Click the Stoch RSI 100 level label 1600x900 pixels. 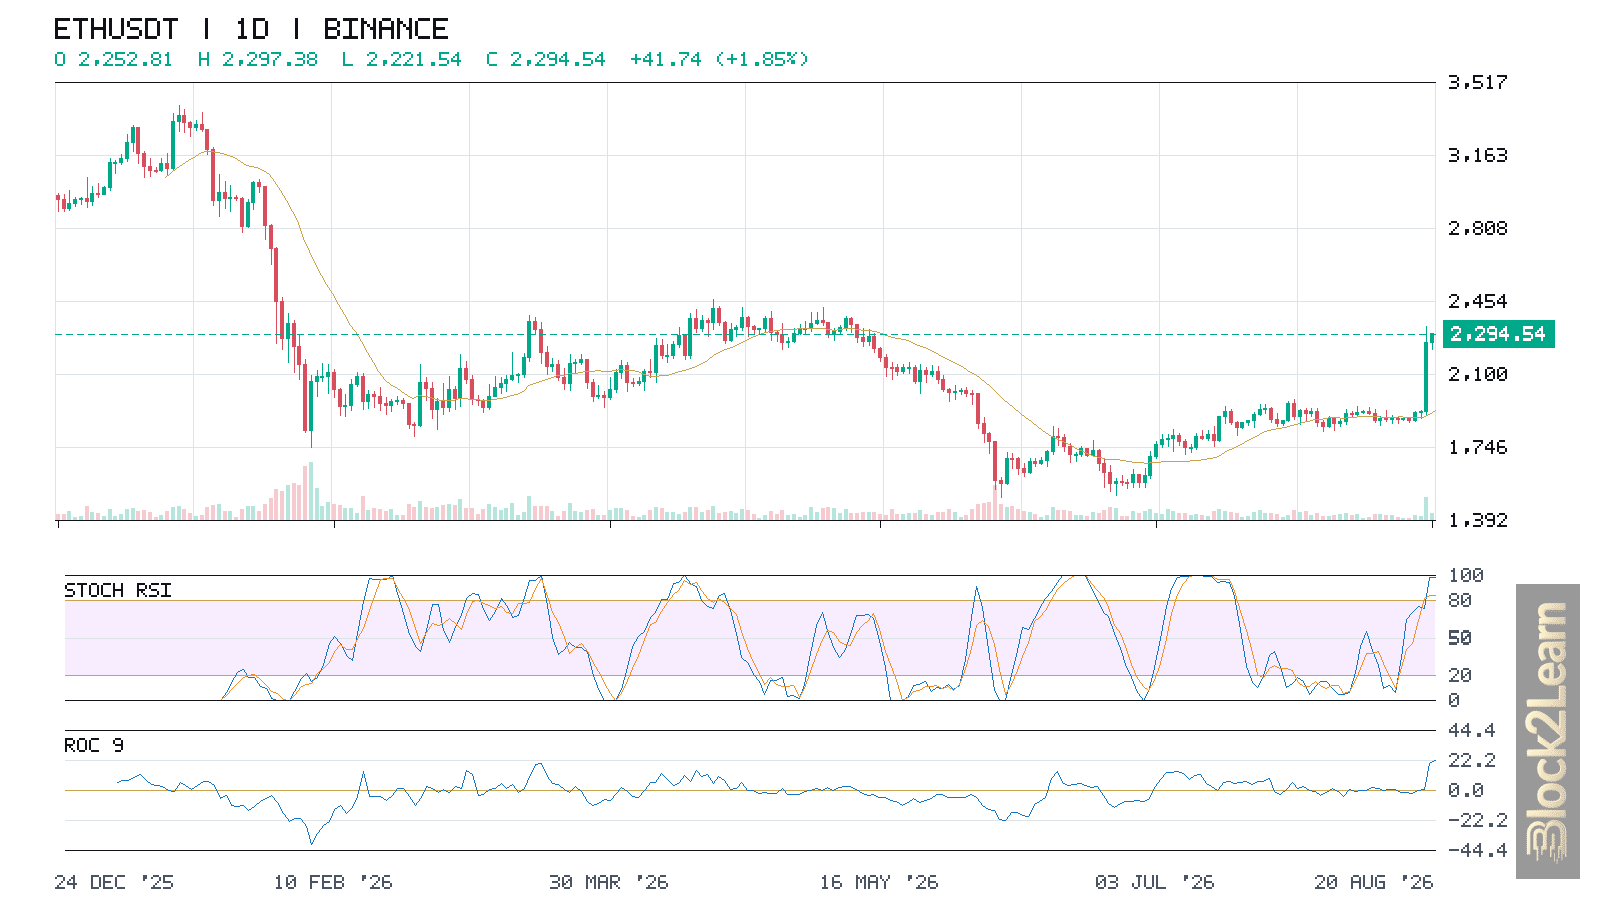(1466, 575)
